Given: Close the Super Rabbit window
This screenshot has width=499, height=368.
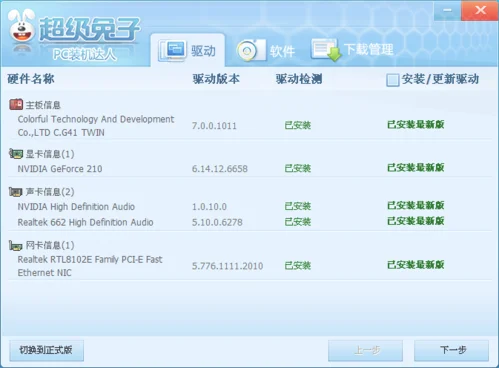Looking at the screenshot, I should click(480, 10).
